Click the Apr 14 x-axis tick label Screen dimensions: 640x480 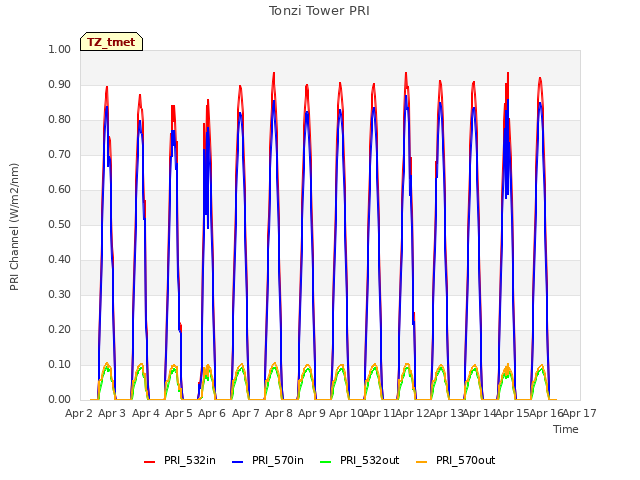[479, 413]
